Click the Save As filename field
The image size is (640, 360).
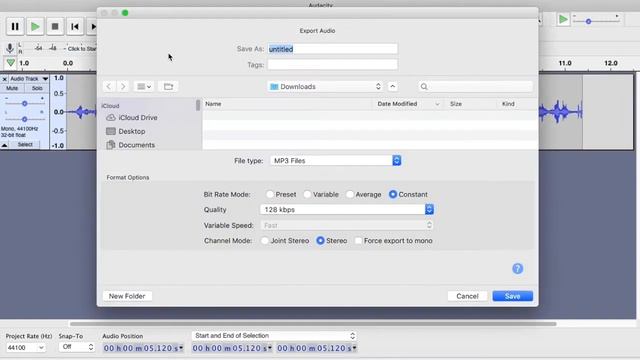tap(332, 49)
